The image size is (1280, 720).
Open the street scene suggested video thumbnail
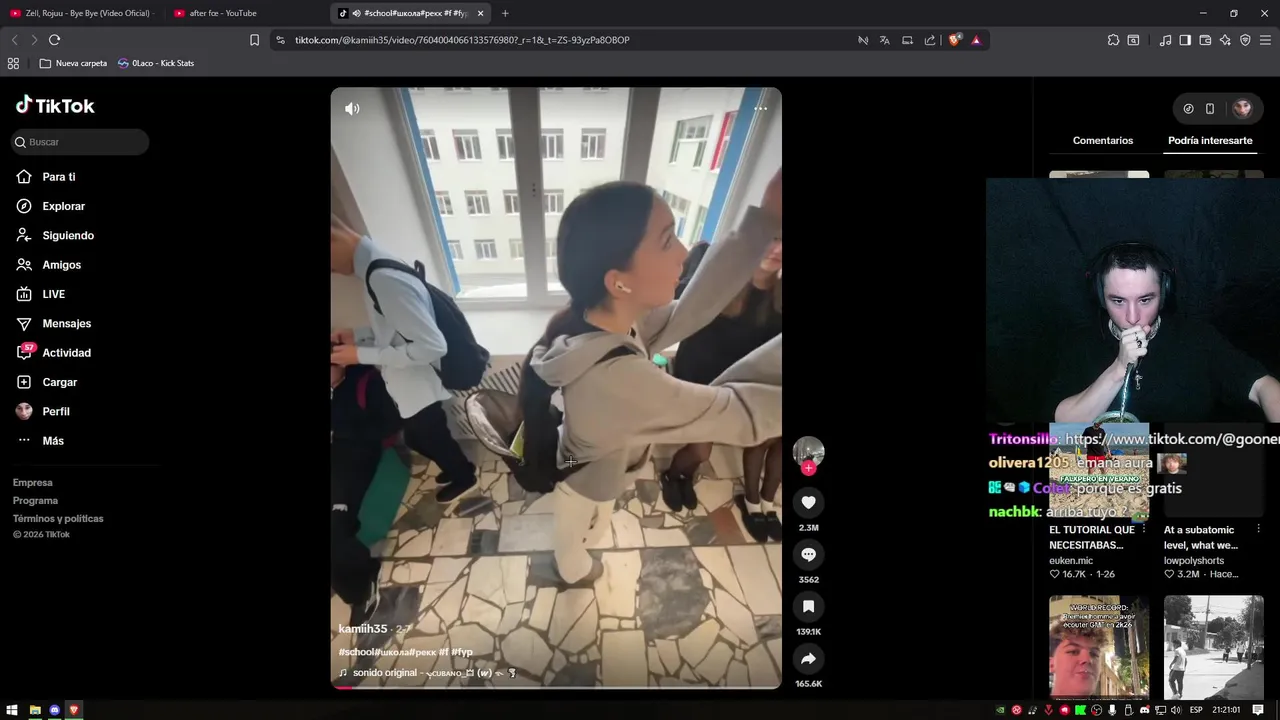point(1214,646)
